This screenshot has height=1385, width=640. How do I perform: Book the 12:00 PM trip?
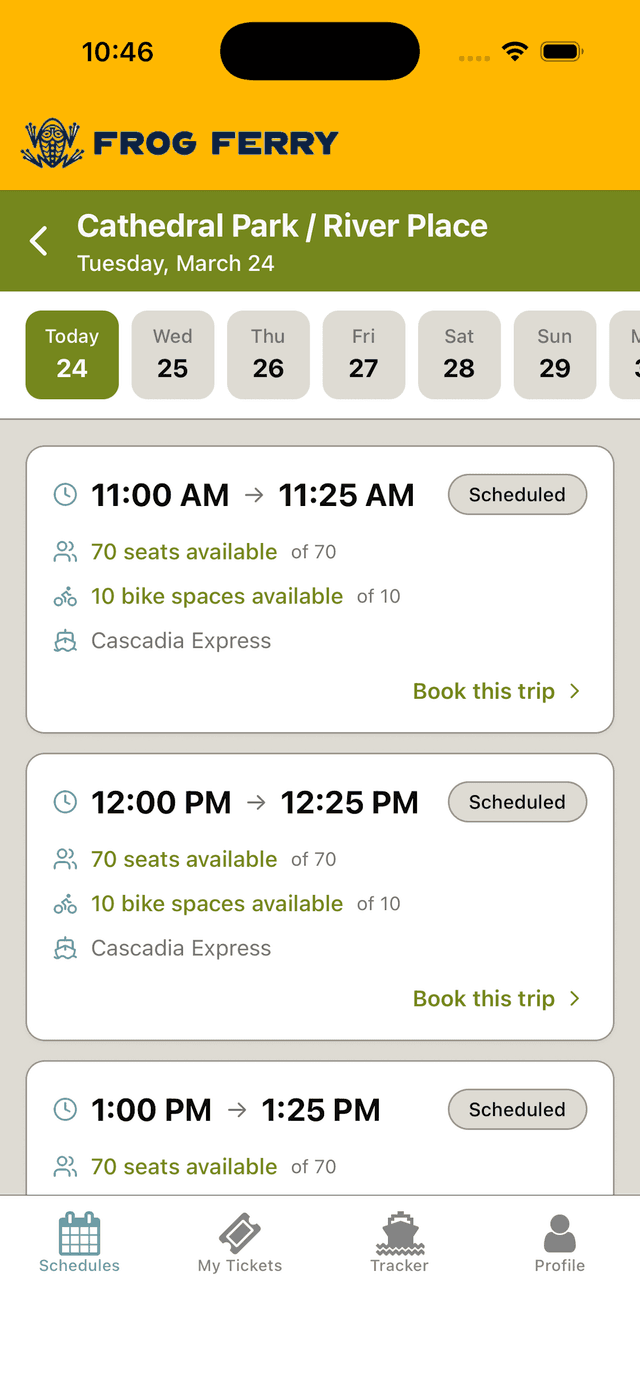point(484,998)
